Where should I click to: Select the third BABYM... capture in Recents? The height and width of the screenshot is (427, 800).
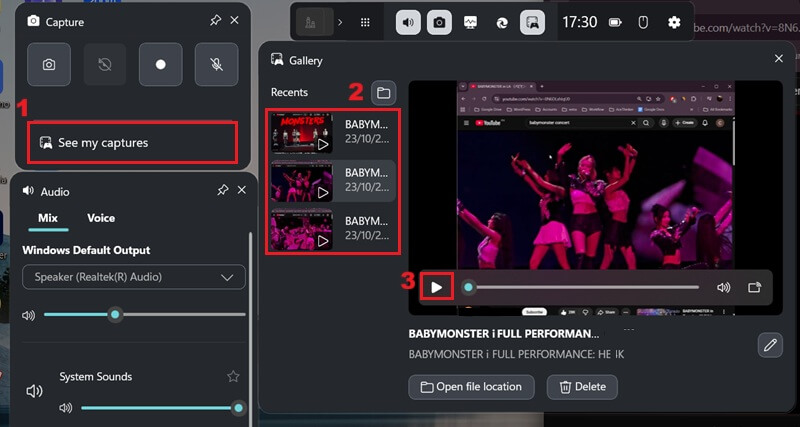(333, 229)
